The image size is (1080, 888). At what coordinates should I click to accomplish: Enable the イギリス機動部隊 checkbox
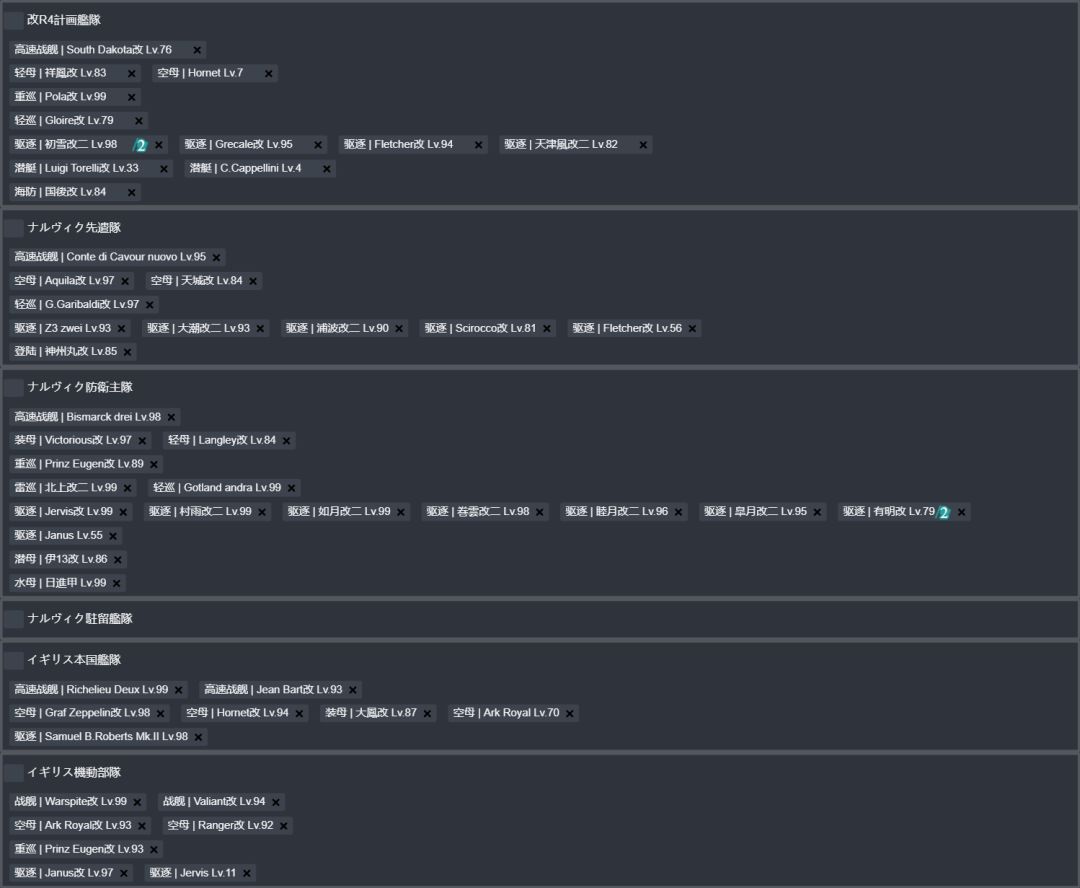tap(14, 773)
